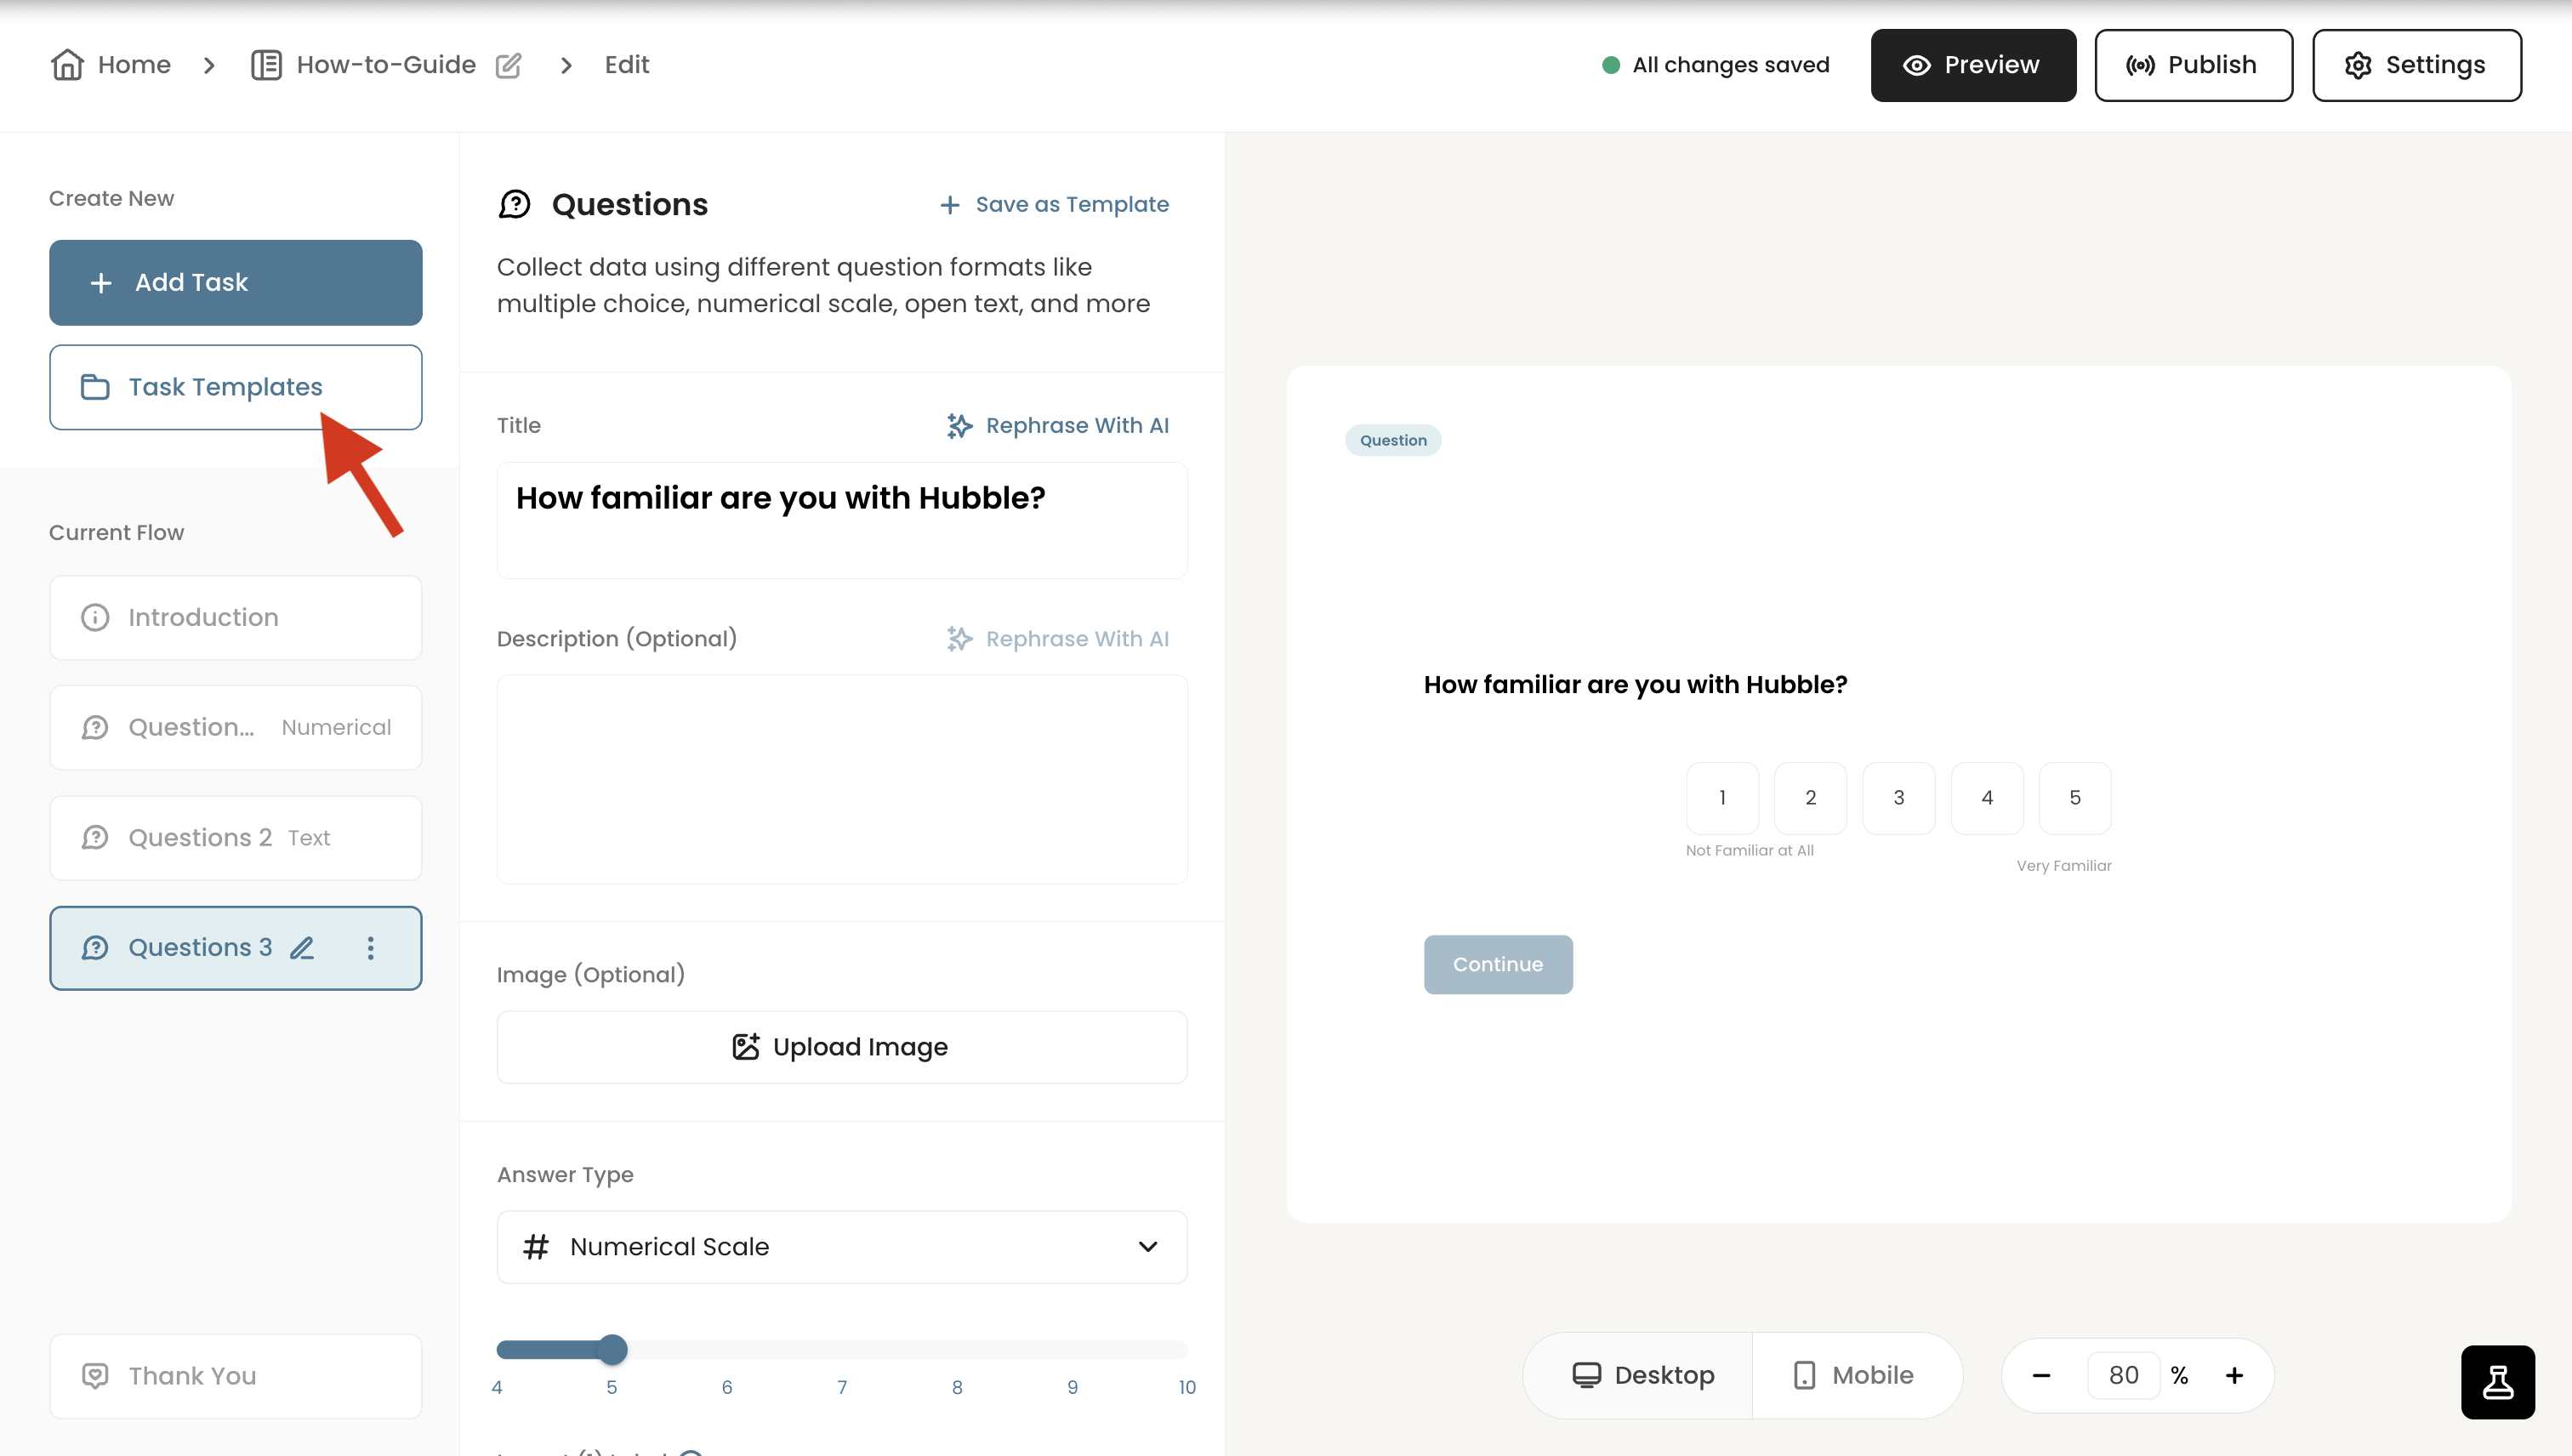Click the pencil edit icon beside How-to-Guide

509,65
